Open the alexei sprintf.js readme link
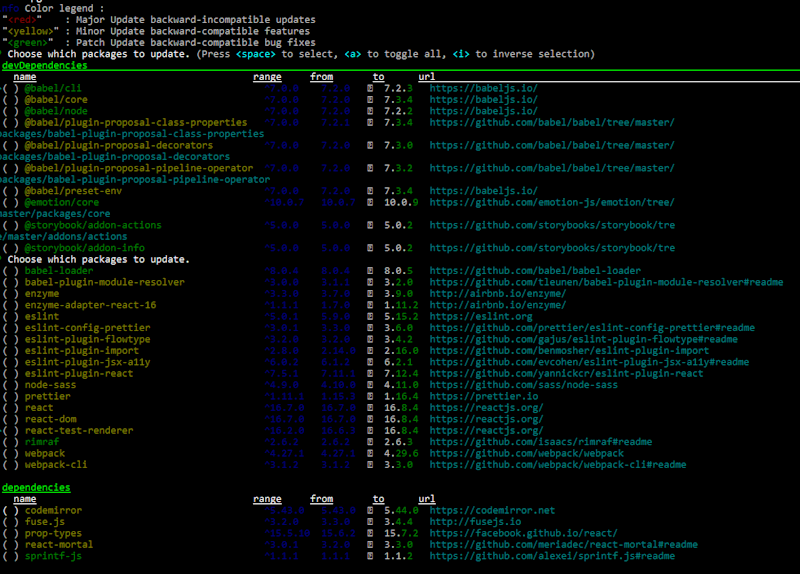The image size is (800, 574). coord(552,556)
